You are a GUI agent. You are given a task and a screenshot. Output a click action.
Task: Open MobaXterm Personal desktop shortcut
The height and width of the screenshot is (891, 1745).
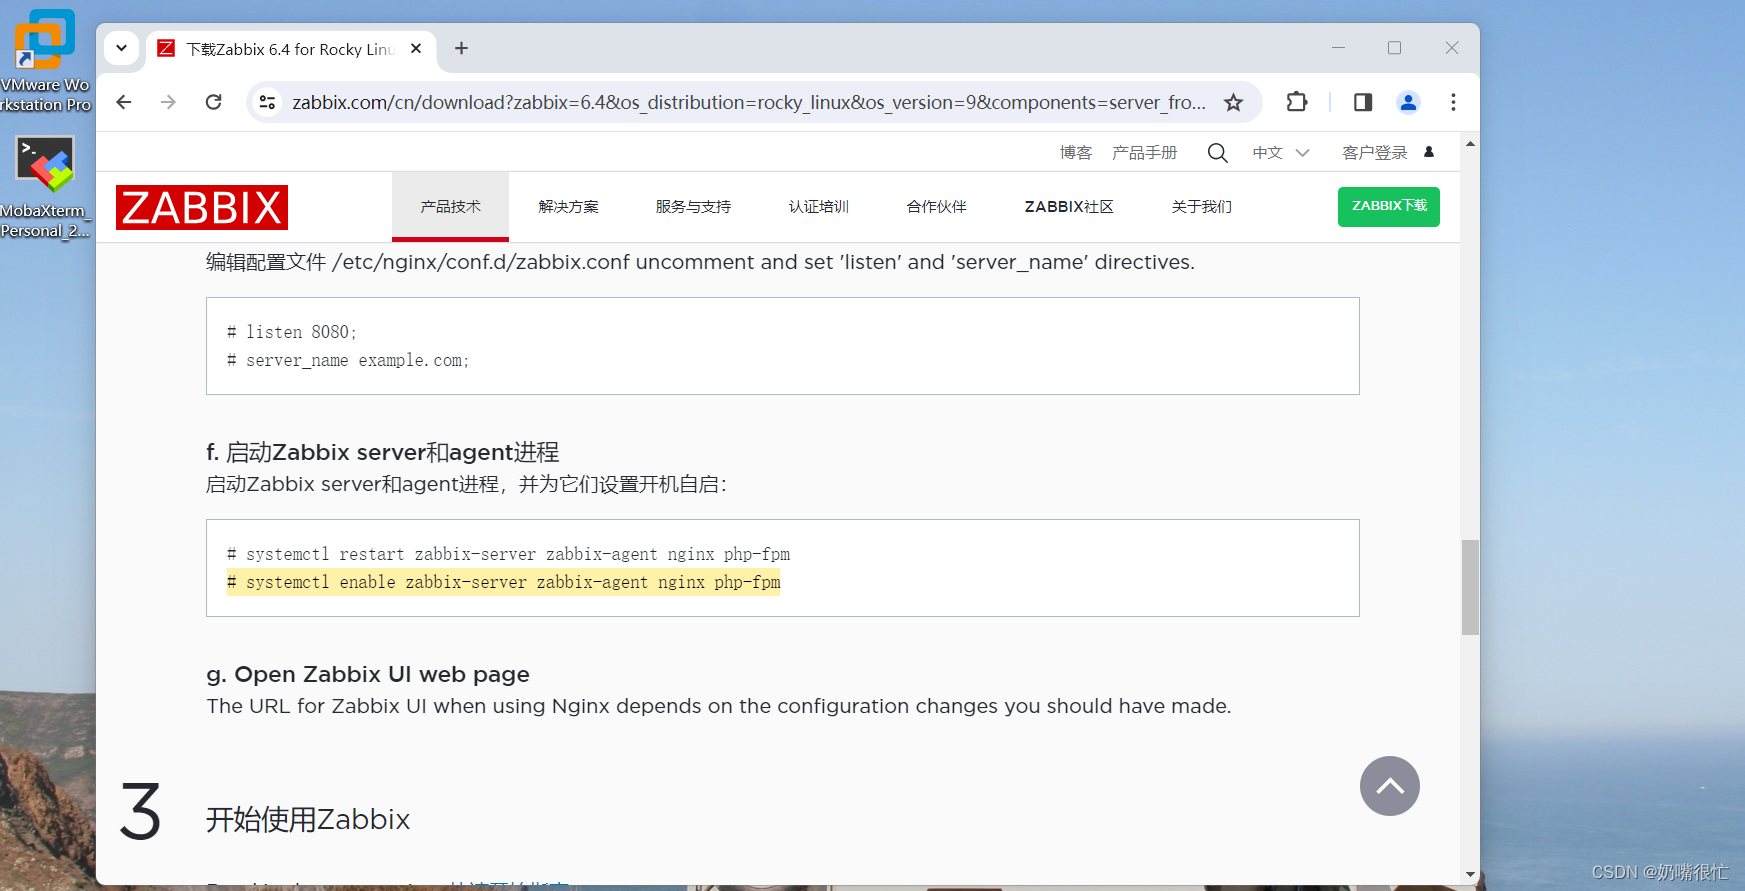[45, 187]
